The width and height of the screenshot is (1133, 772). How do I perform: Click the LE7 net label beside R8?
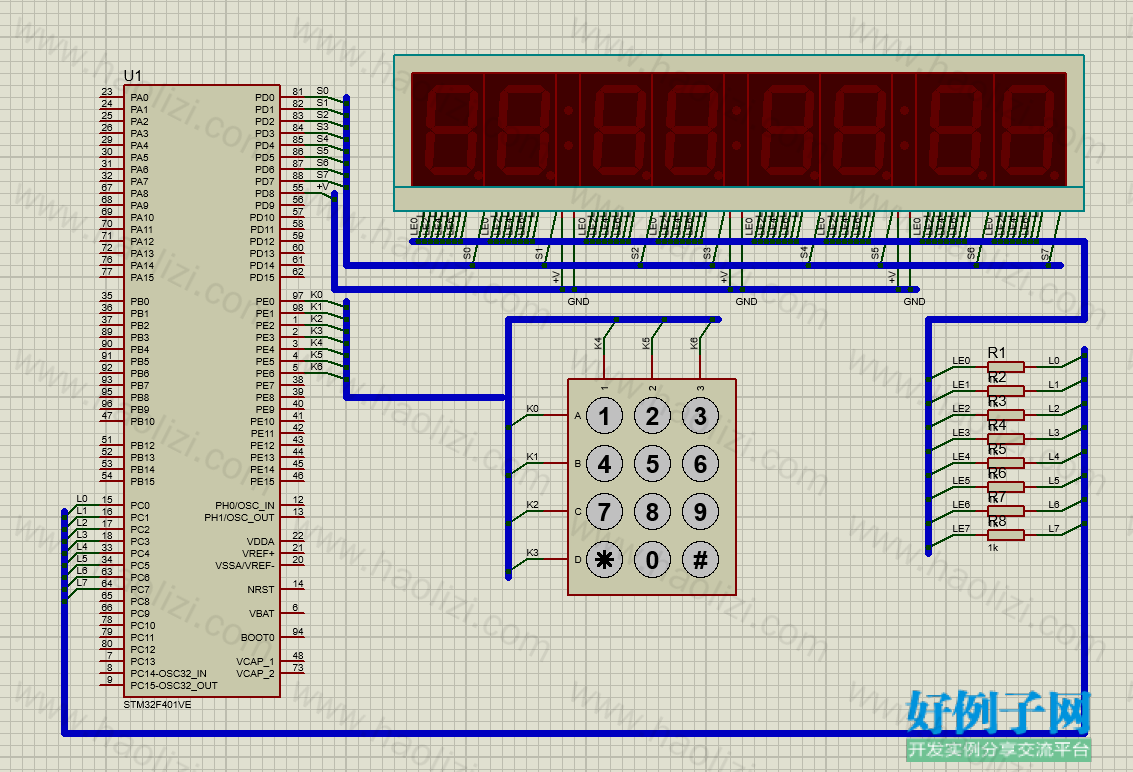coord(961,528)
